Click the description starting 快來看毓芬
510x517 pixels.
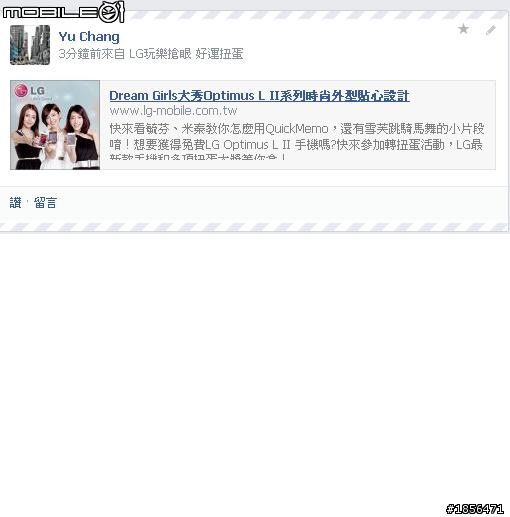(297, 129)
